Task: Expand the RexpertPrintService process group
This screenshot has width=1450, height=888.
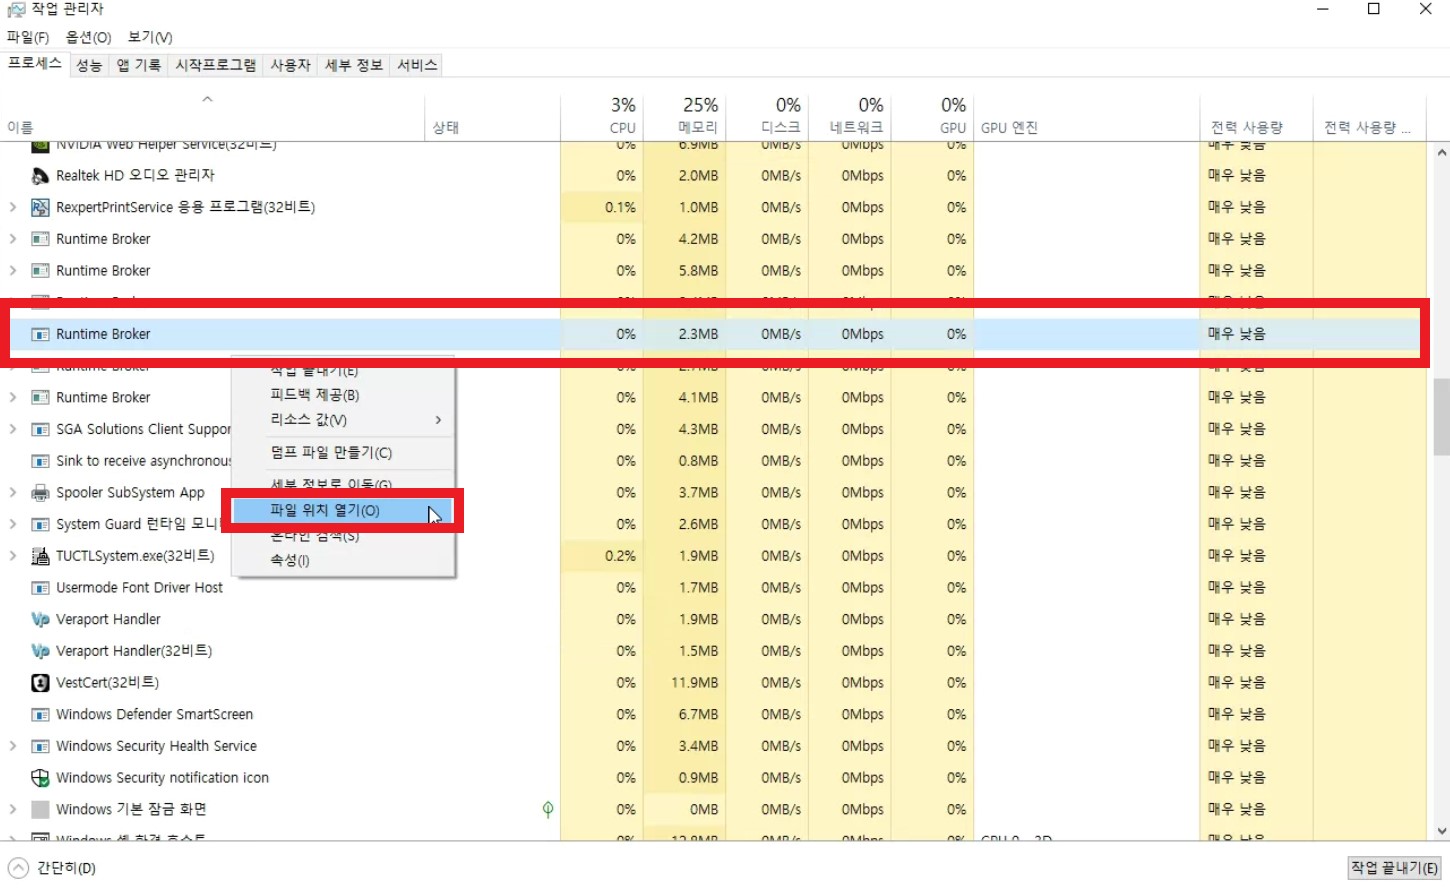Action: click(13, 207)
